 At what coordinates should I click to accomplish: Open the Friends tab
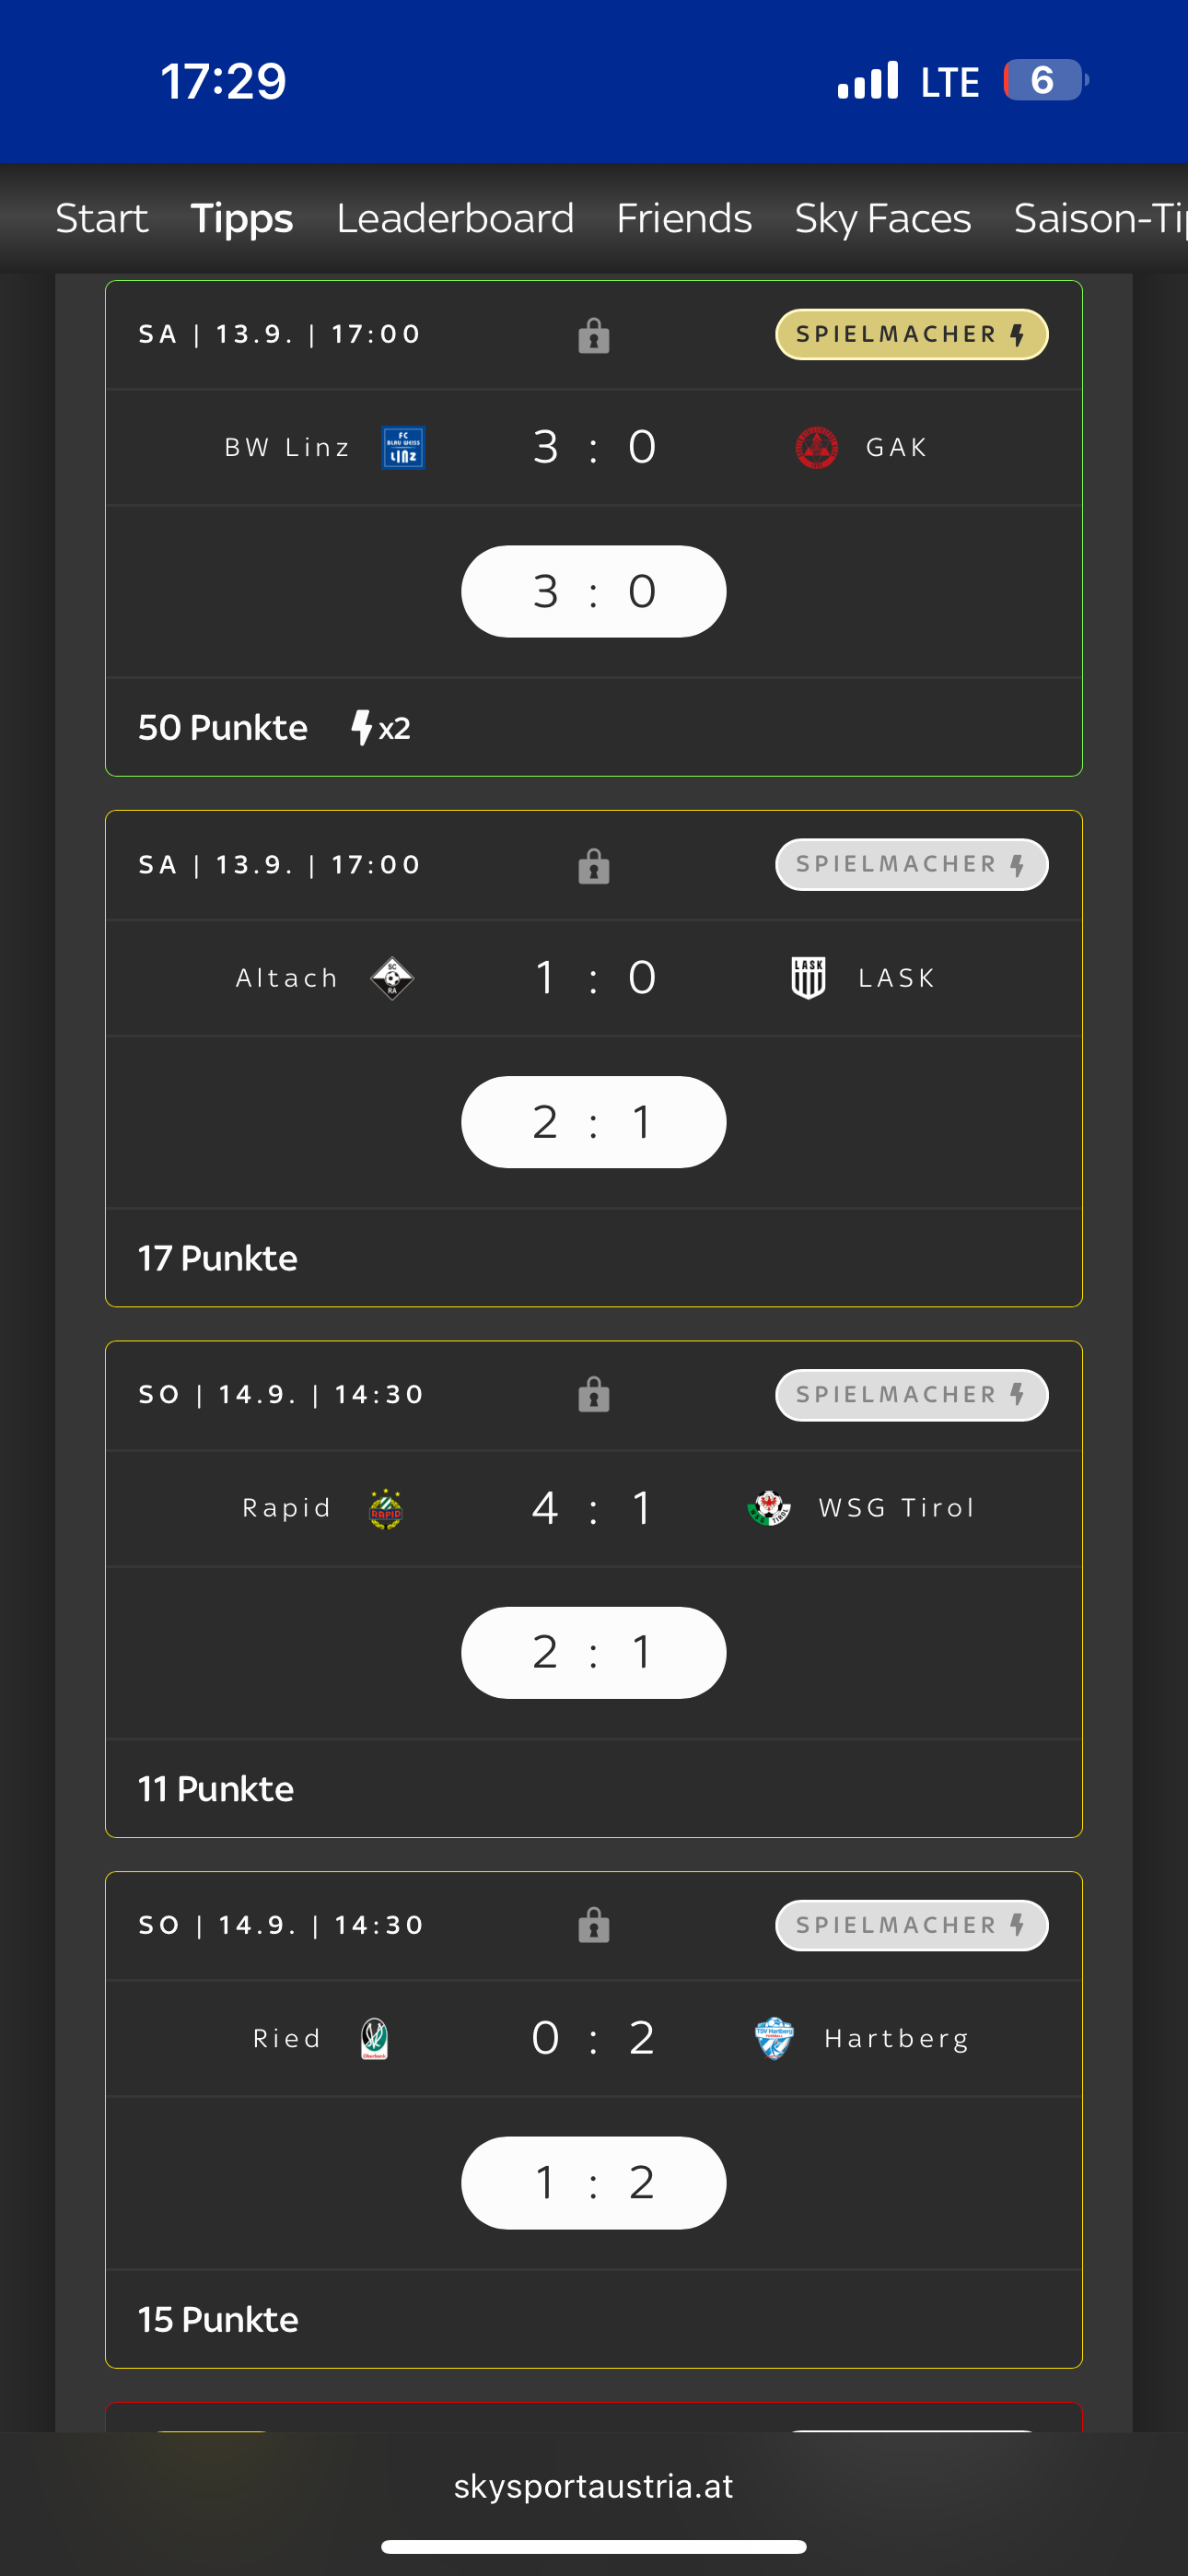click(x=684, y=218)
